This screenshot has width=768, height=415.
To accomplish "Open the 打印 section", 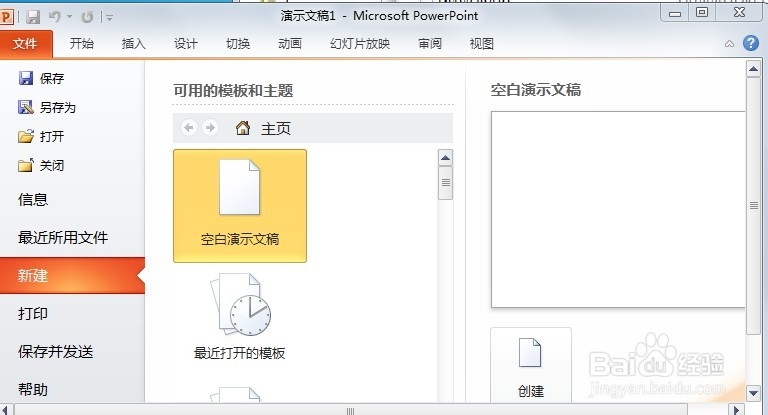I will coord(33,314).
